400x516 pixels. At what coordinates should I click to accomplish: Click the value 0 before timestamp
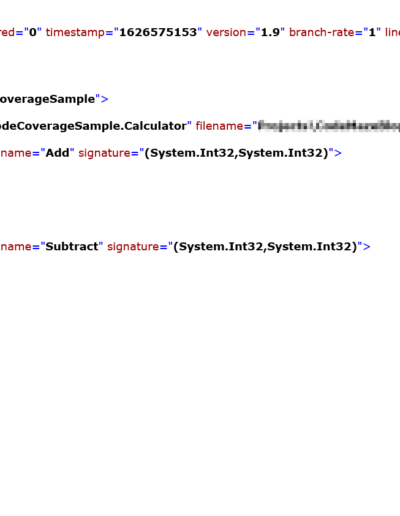(x=32, y=32)
